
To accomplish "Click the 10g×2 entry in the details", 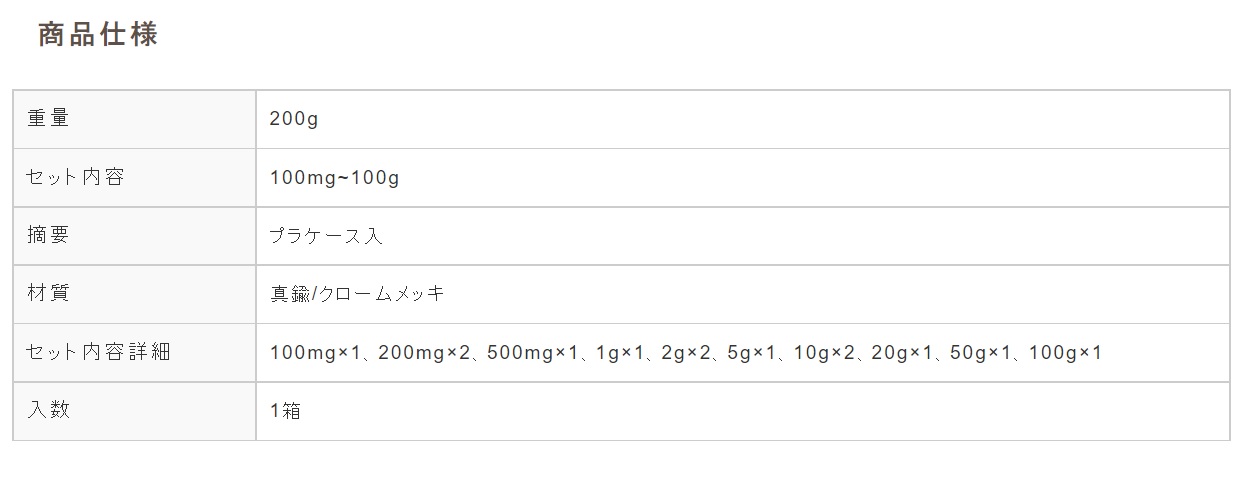I will click(x=824, y=352).
